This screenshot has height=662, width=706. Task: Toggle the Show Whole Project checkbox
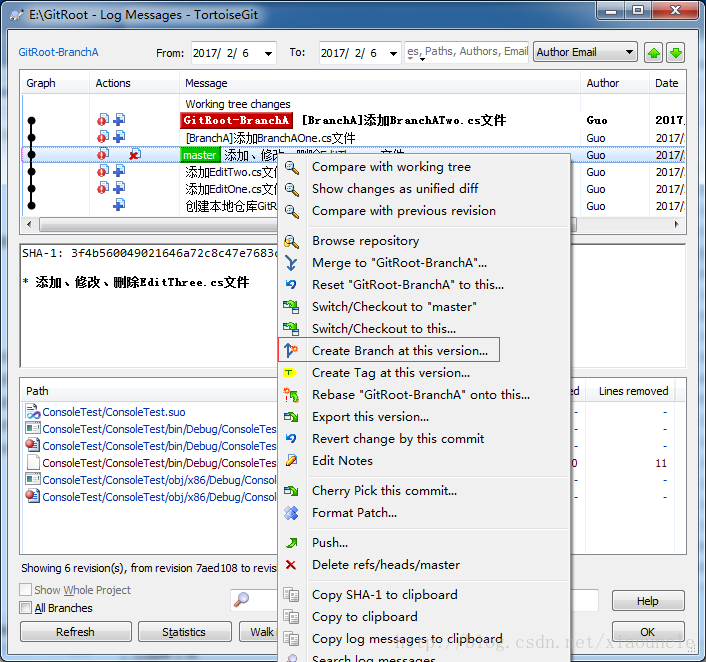point(26,589)
